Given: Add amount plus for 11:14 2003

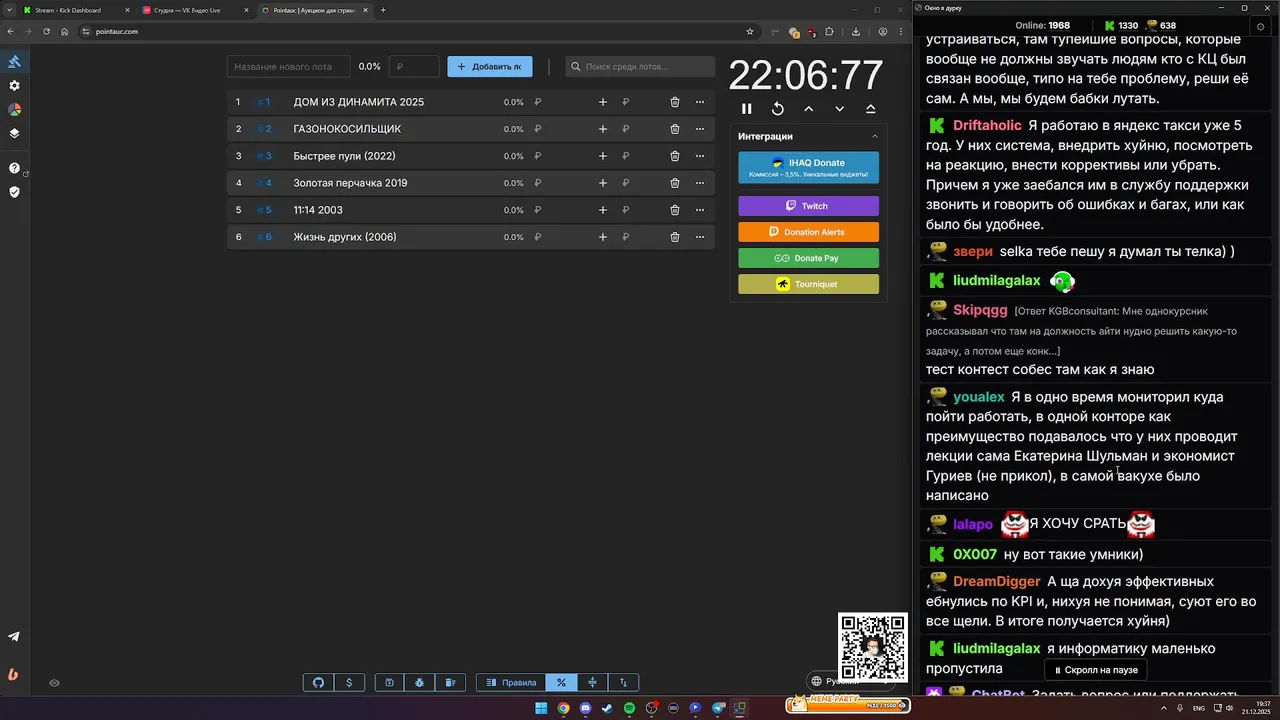Looking at the screenshot, I should tap(602, 210).
